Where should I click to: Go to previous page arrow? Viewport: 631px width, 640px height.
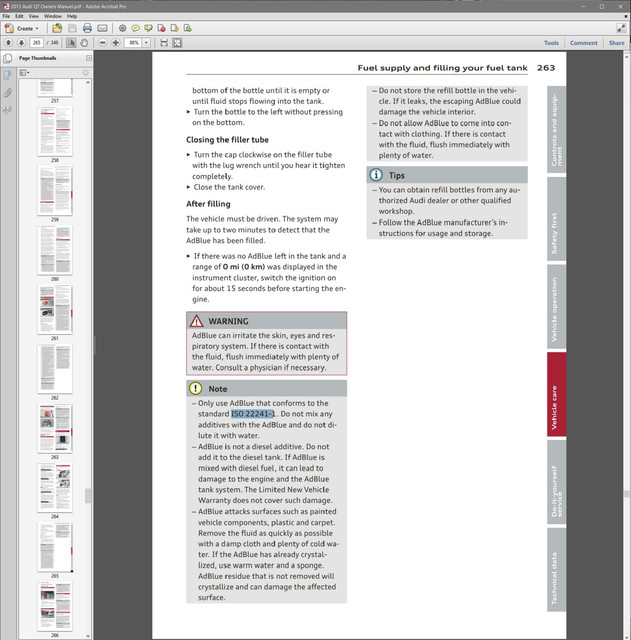[9, 42]
